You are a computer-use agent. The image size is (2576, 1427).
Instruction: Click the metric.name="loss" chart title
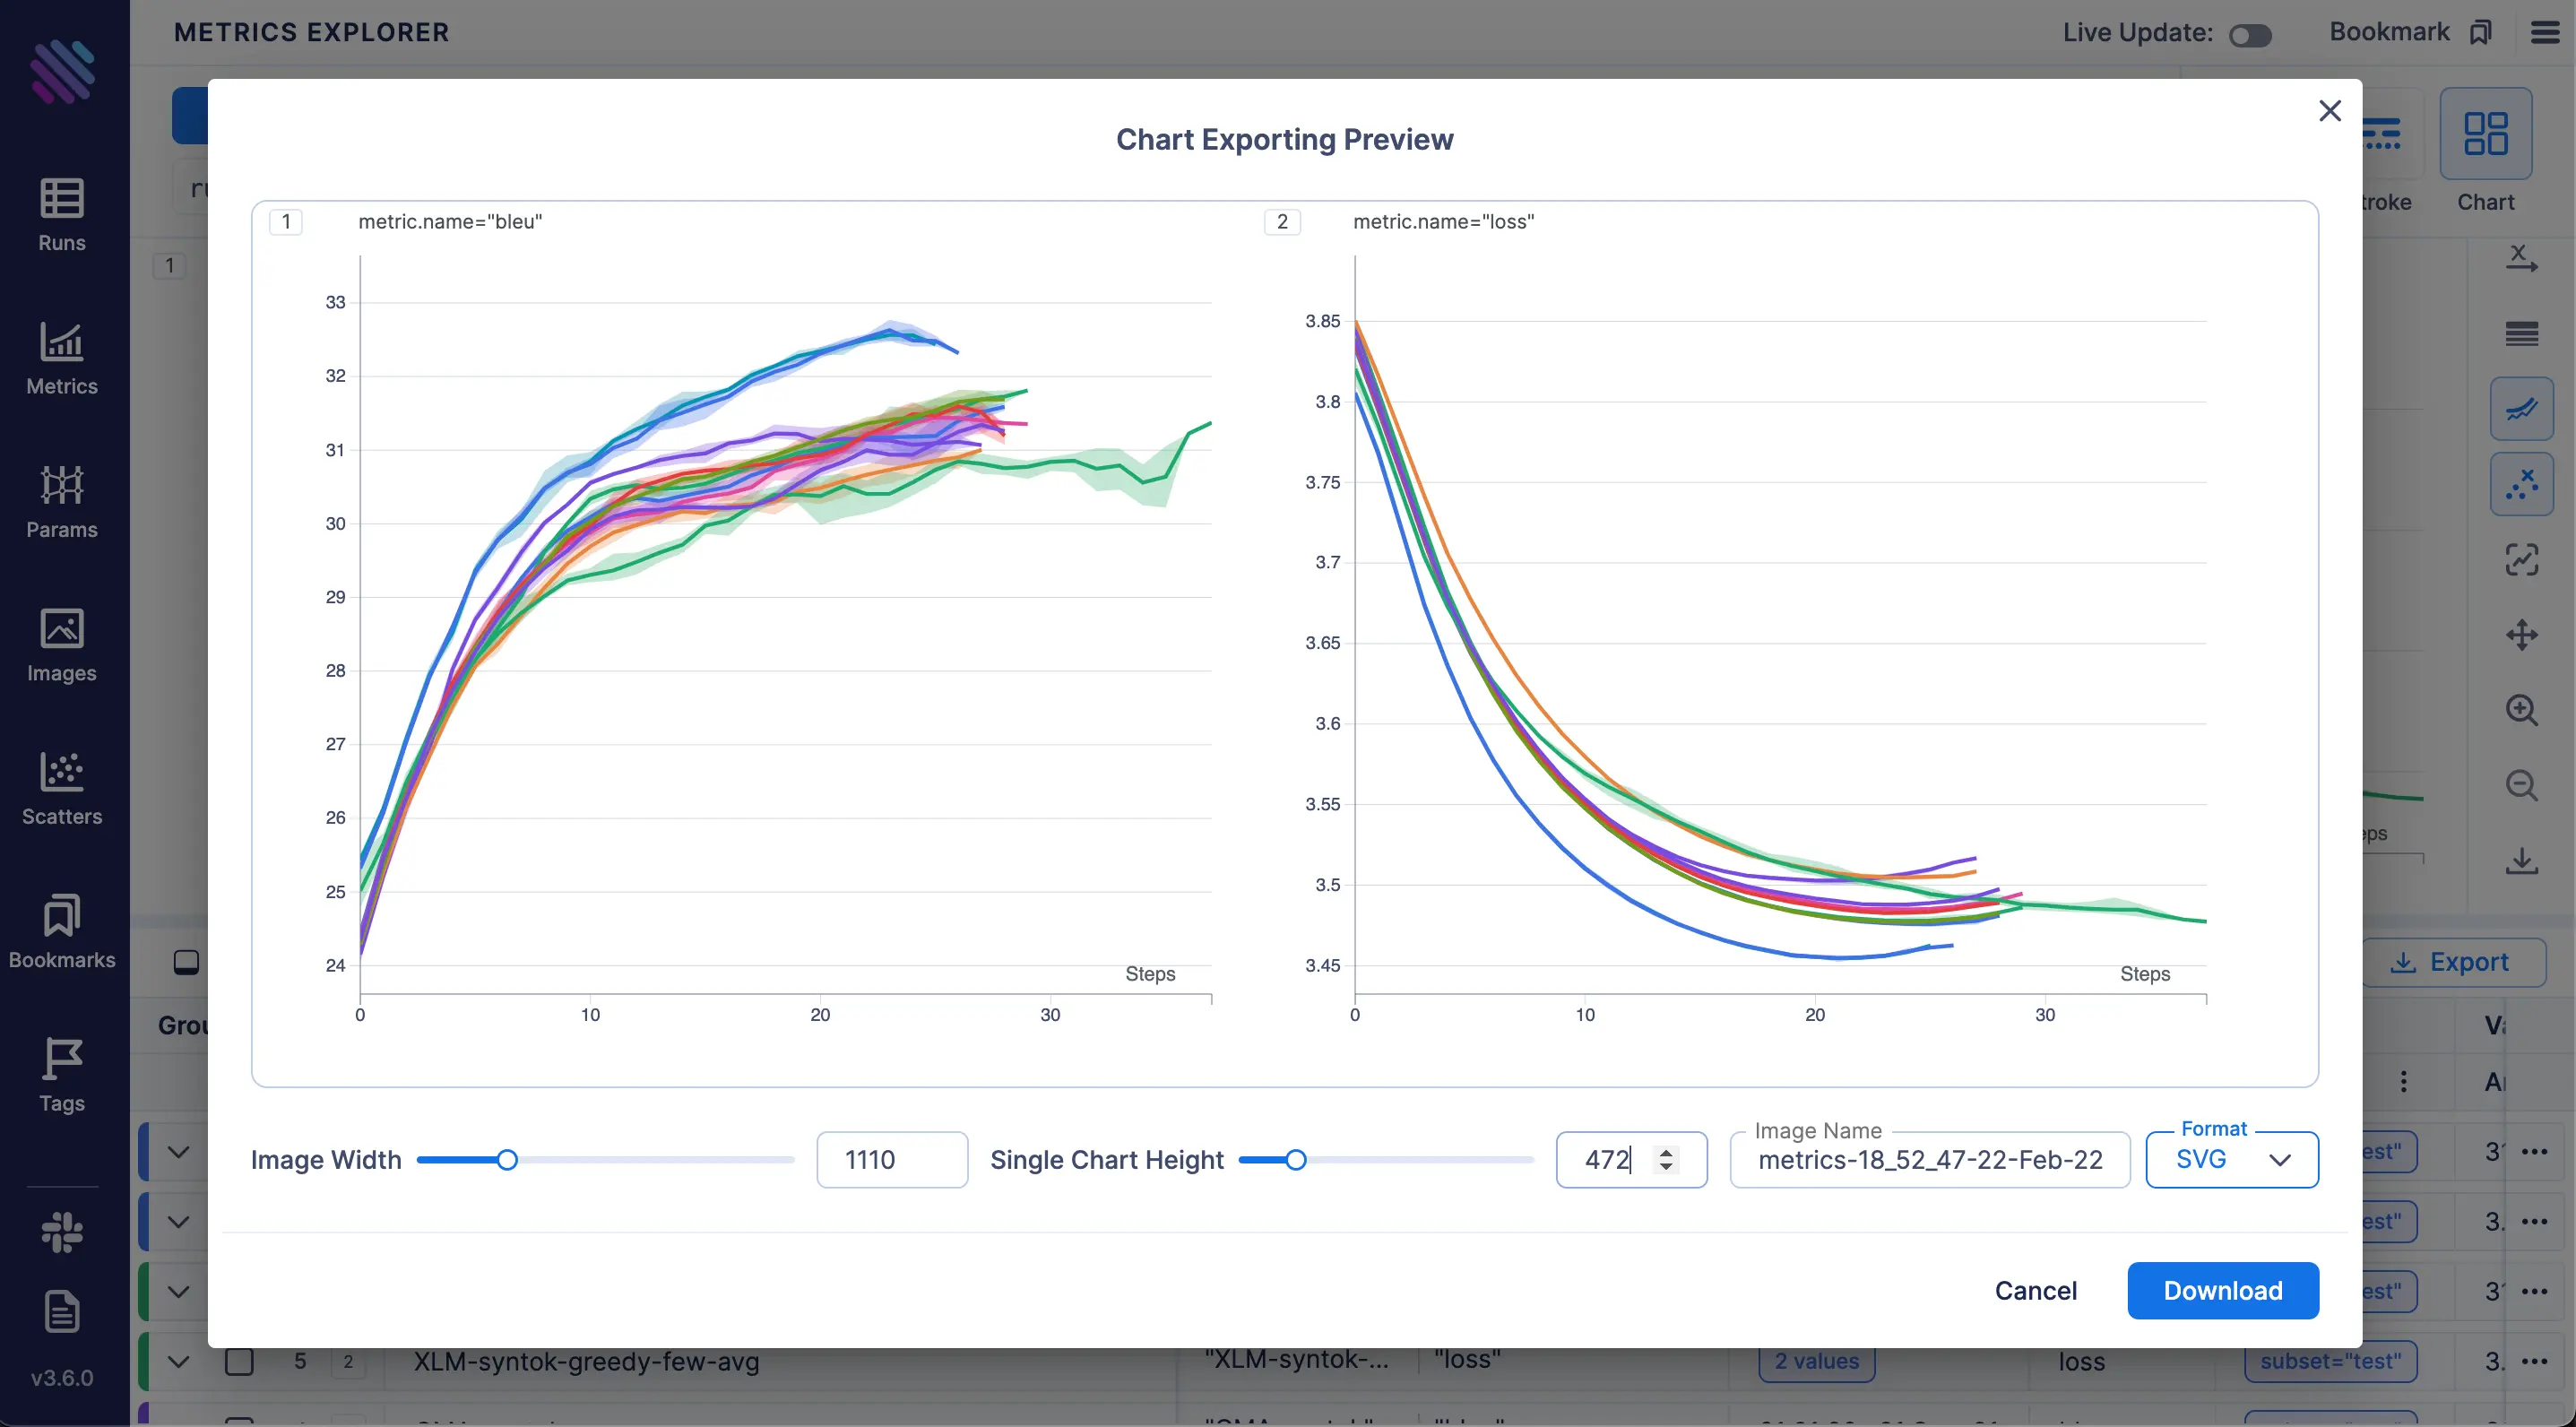coord(1443,221)
